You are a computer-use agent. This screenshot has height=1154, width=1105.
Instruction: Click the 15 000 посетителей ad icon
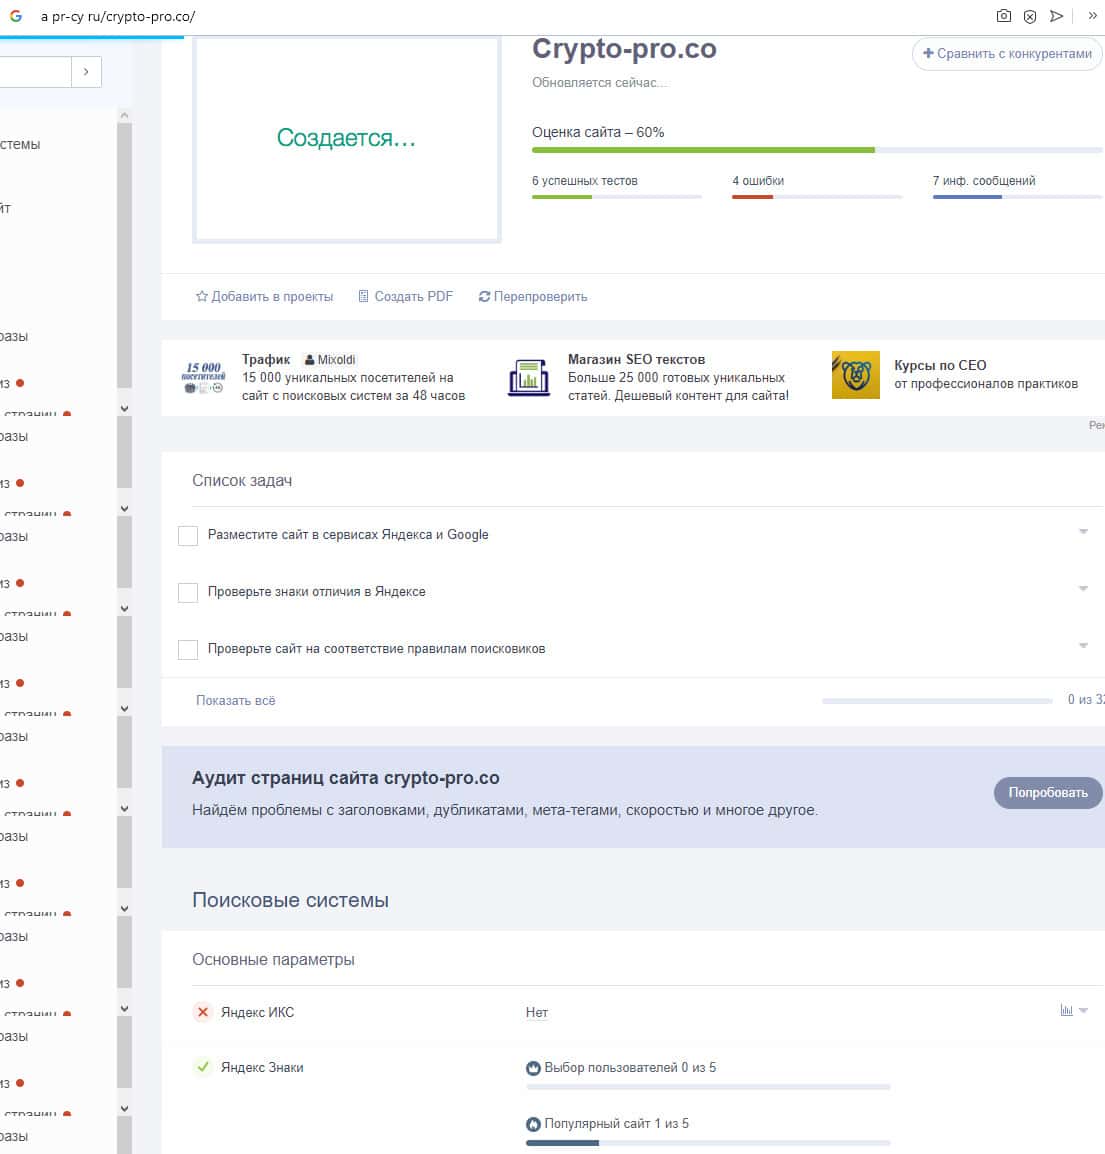click(x=203, y=377)
